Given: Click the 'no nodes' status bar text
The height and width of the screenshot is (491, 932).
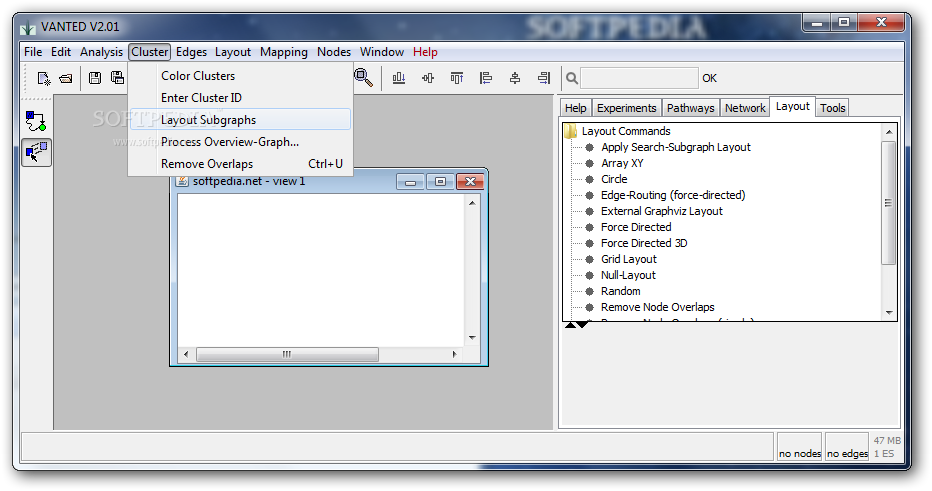Looking at the screenshot, I should [799, 454].
